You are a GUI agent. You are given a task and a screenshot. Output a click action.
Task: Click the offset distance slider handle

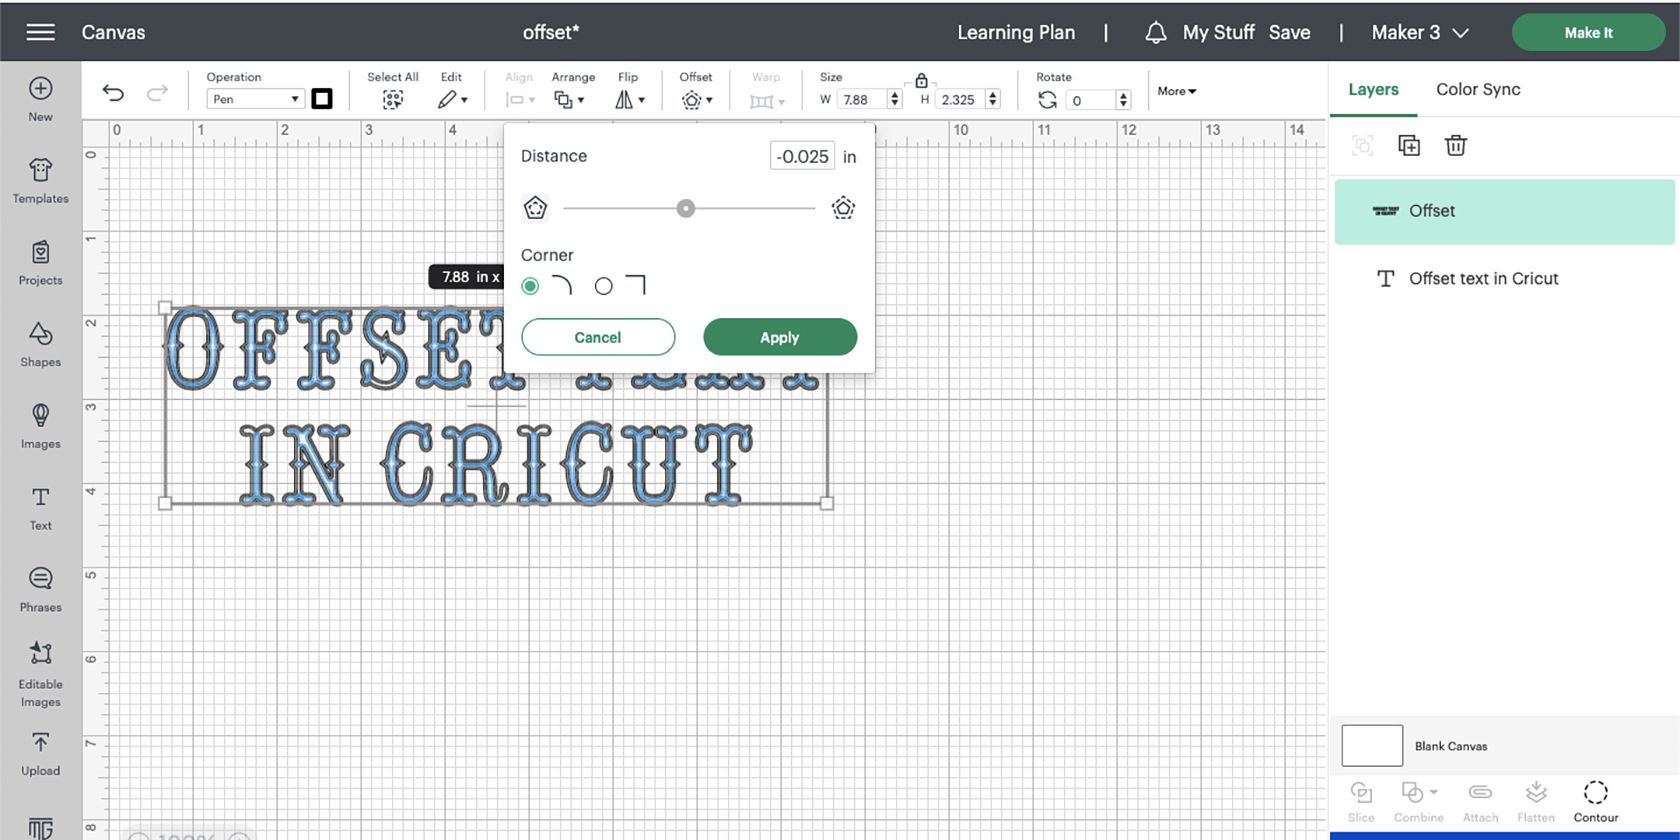coord(685,209)
